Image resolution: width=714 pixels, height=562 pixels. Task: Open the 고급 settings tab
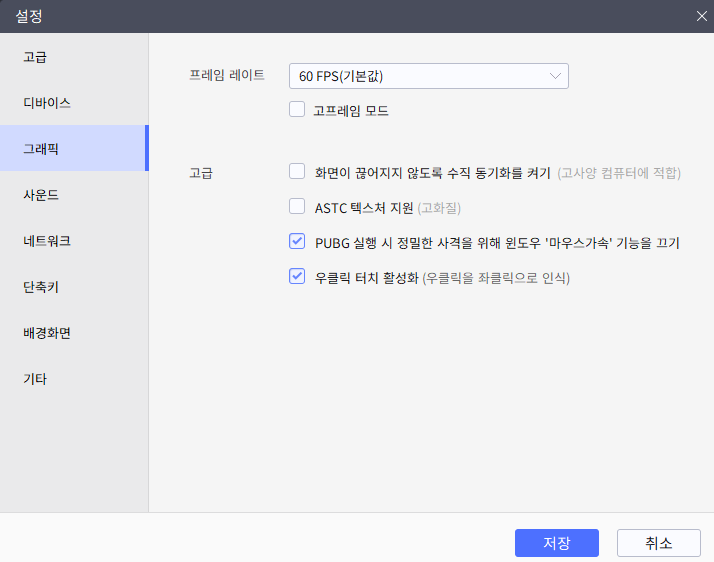click(x=74, y=57)
